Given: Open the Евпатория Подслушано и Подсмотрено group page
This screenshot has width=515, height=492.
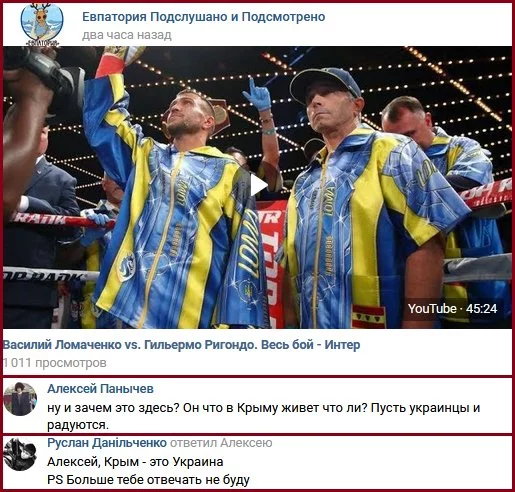Looking at the screenshot, I should pos(203,17).
